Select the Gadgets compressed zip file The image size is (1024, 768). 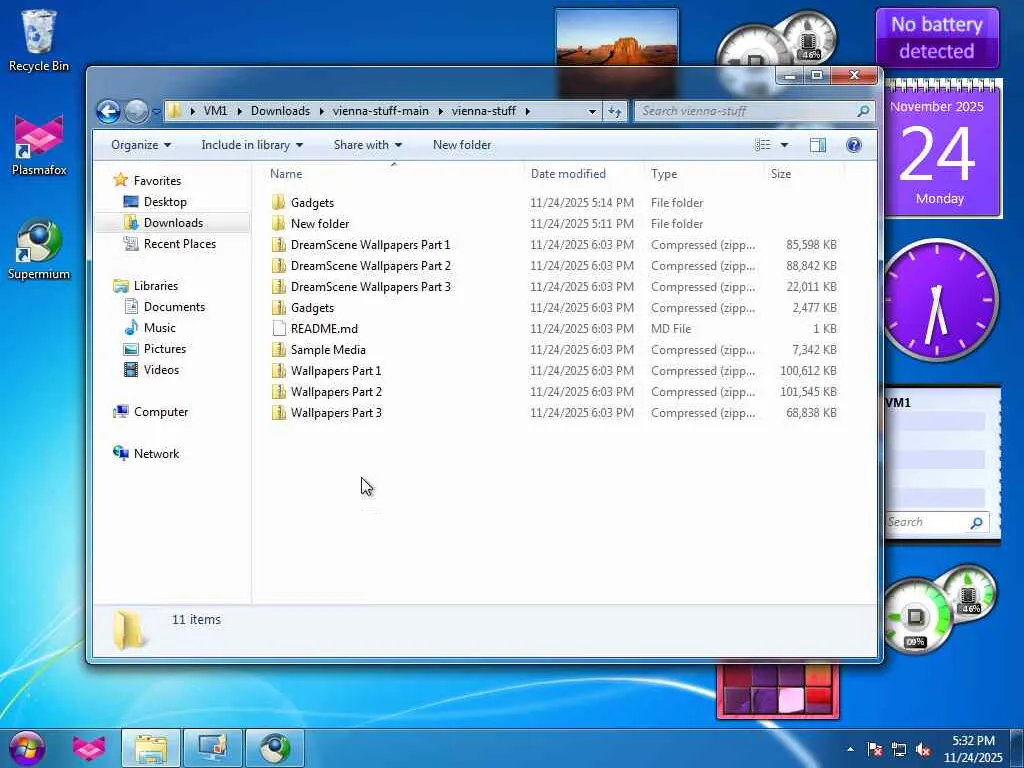[312, 308]
